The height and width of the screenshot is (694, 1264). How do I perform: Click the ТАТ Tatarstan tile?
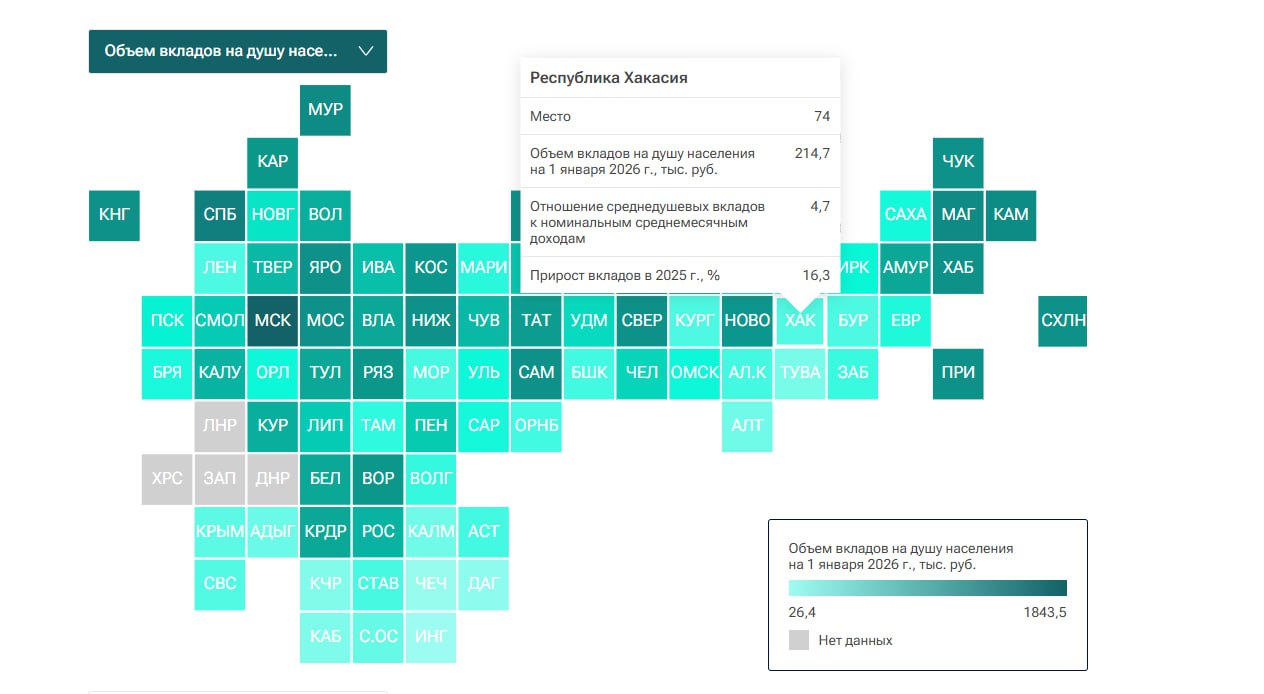click(x=536, y=321)
